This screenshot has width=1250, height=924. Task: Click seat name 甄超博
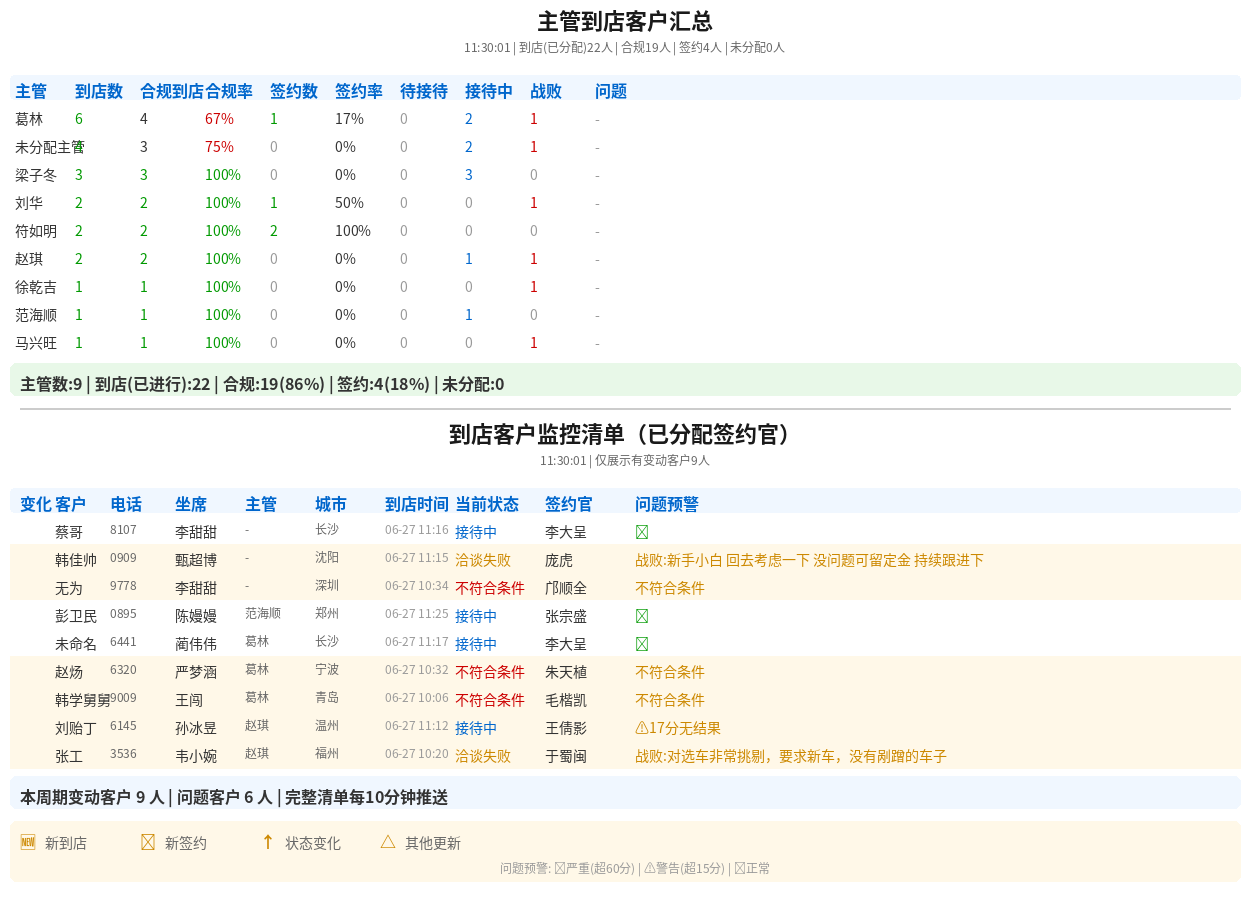point(196,560)
